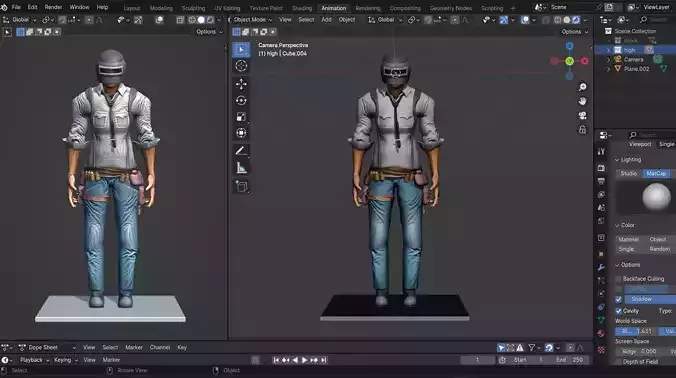Viewport: 676px width, 378px height.
Task: Open the Object Data properties green triangle icon
Action: [601, 320]
